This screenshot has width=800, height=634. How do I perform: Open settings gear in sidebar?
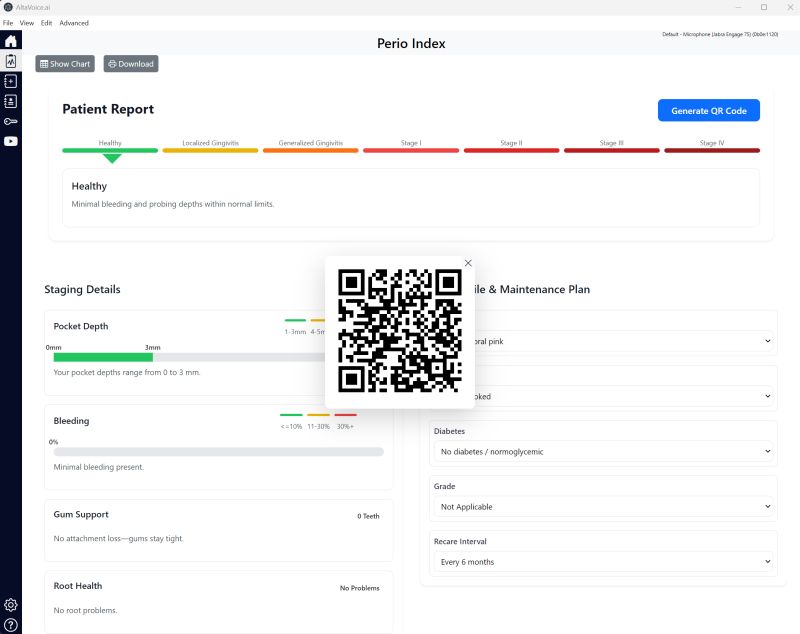tap(11, 605)
